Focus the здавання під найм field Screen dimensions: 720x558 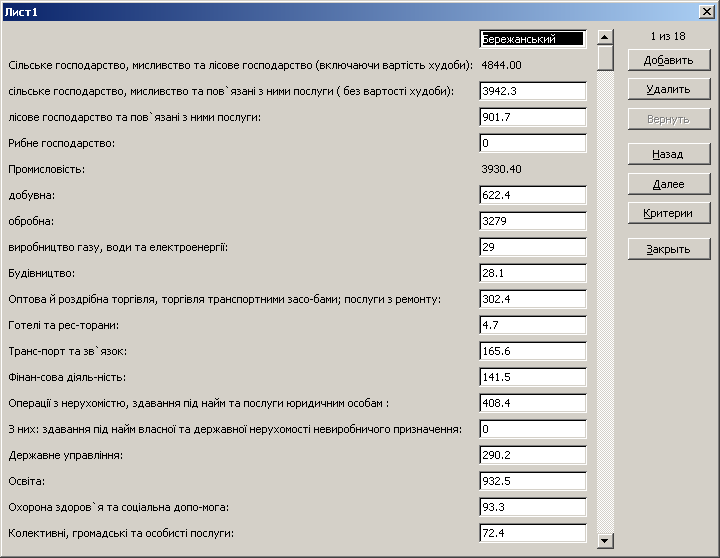[533, 429]
